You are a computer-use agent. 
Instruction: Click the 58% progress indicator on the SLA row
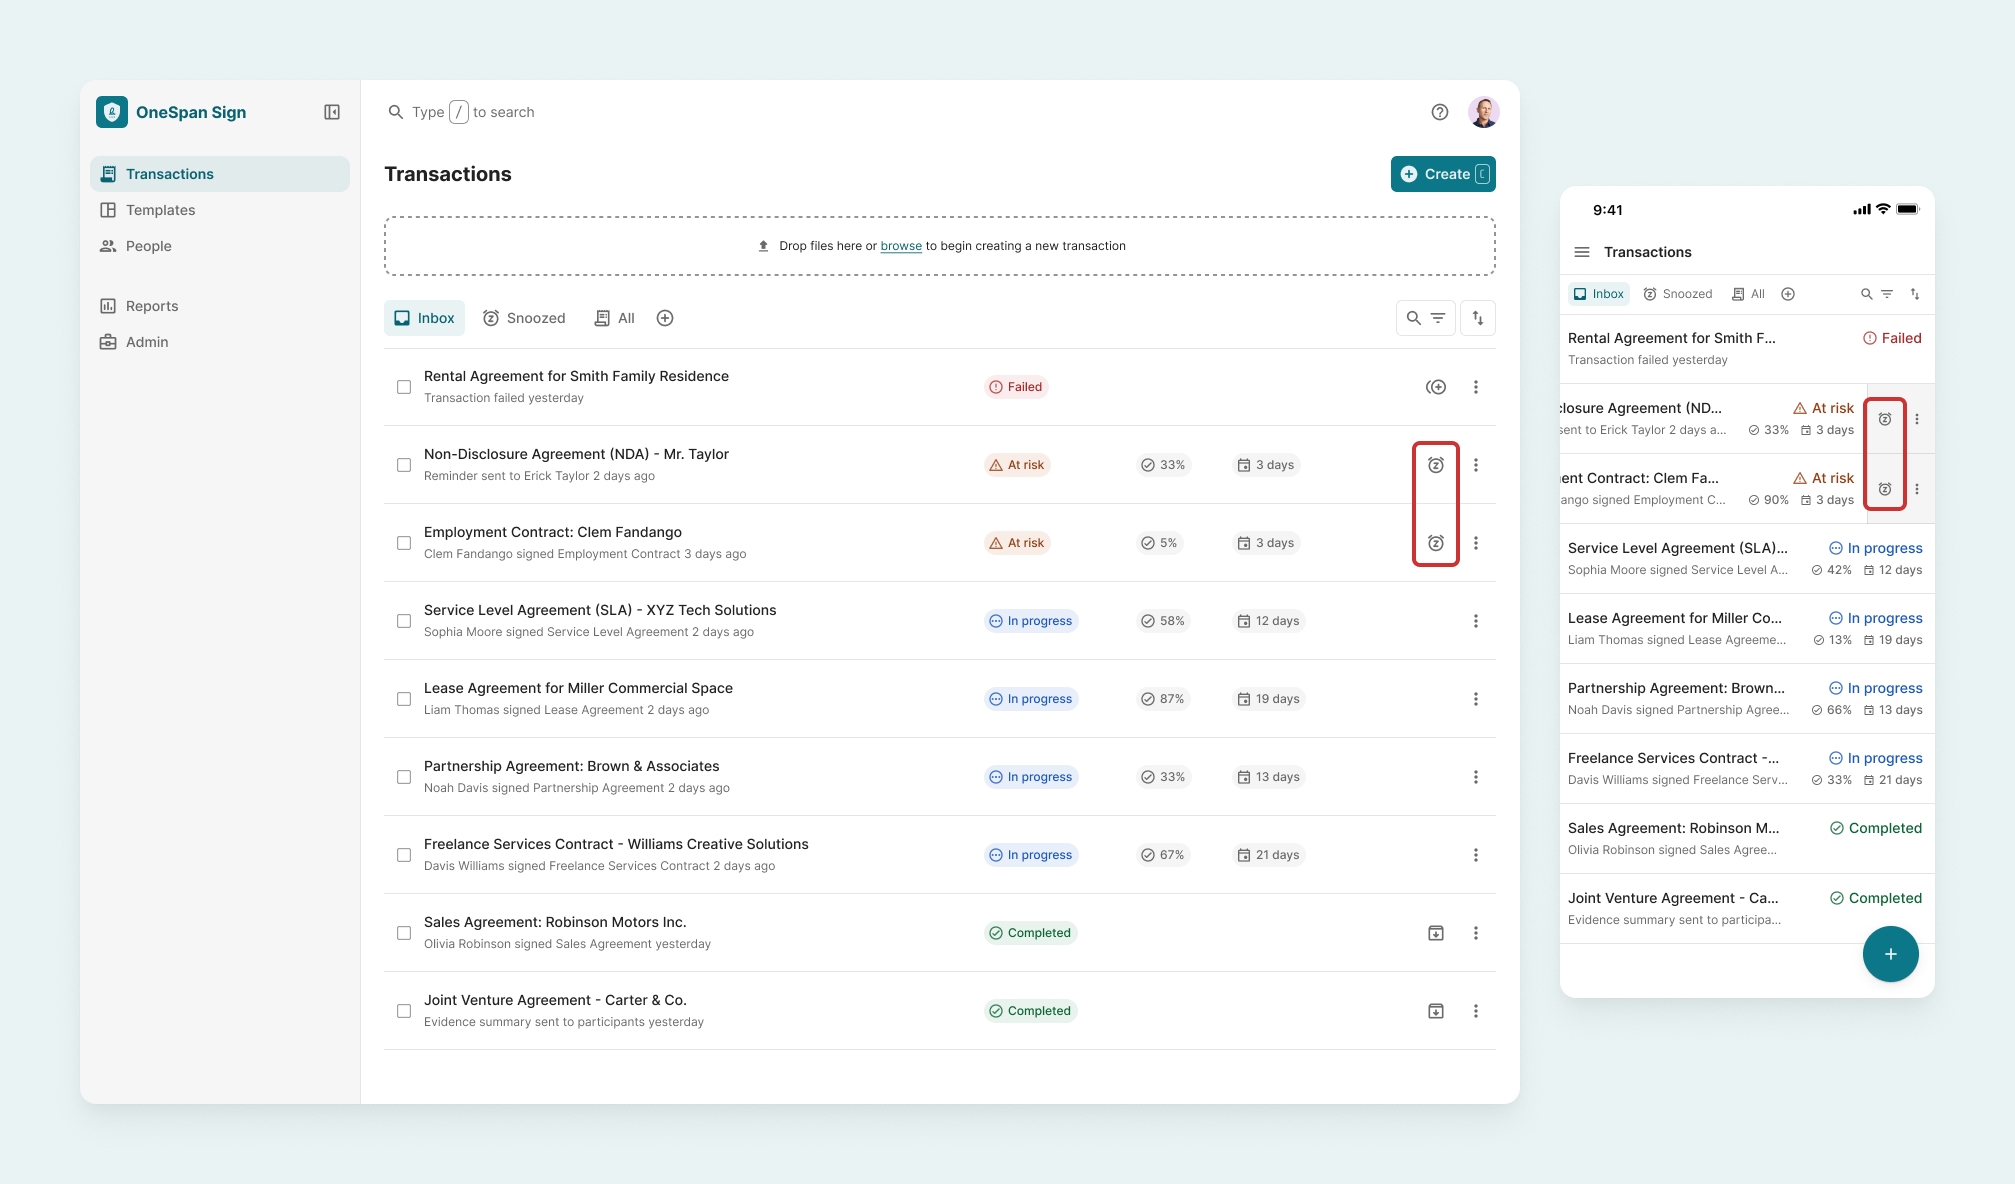click(x=1163, y=620)
